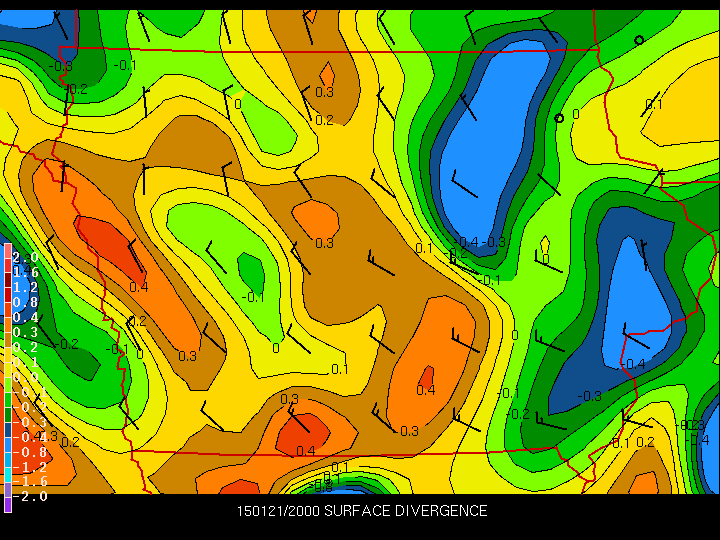
Task: Click the cyan legend swatch beside -1.6
Action: click(7, 481)
